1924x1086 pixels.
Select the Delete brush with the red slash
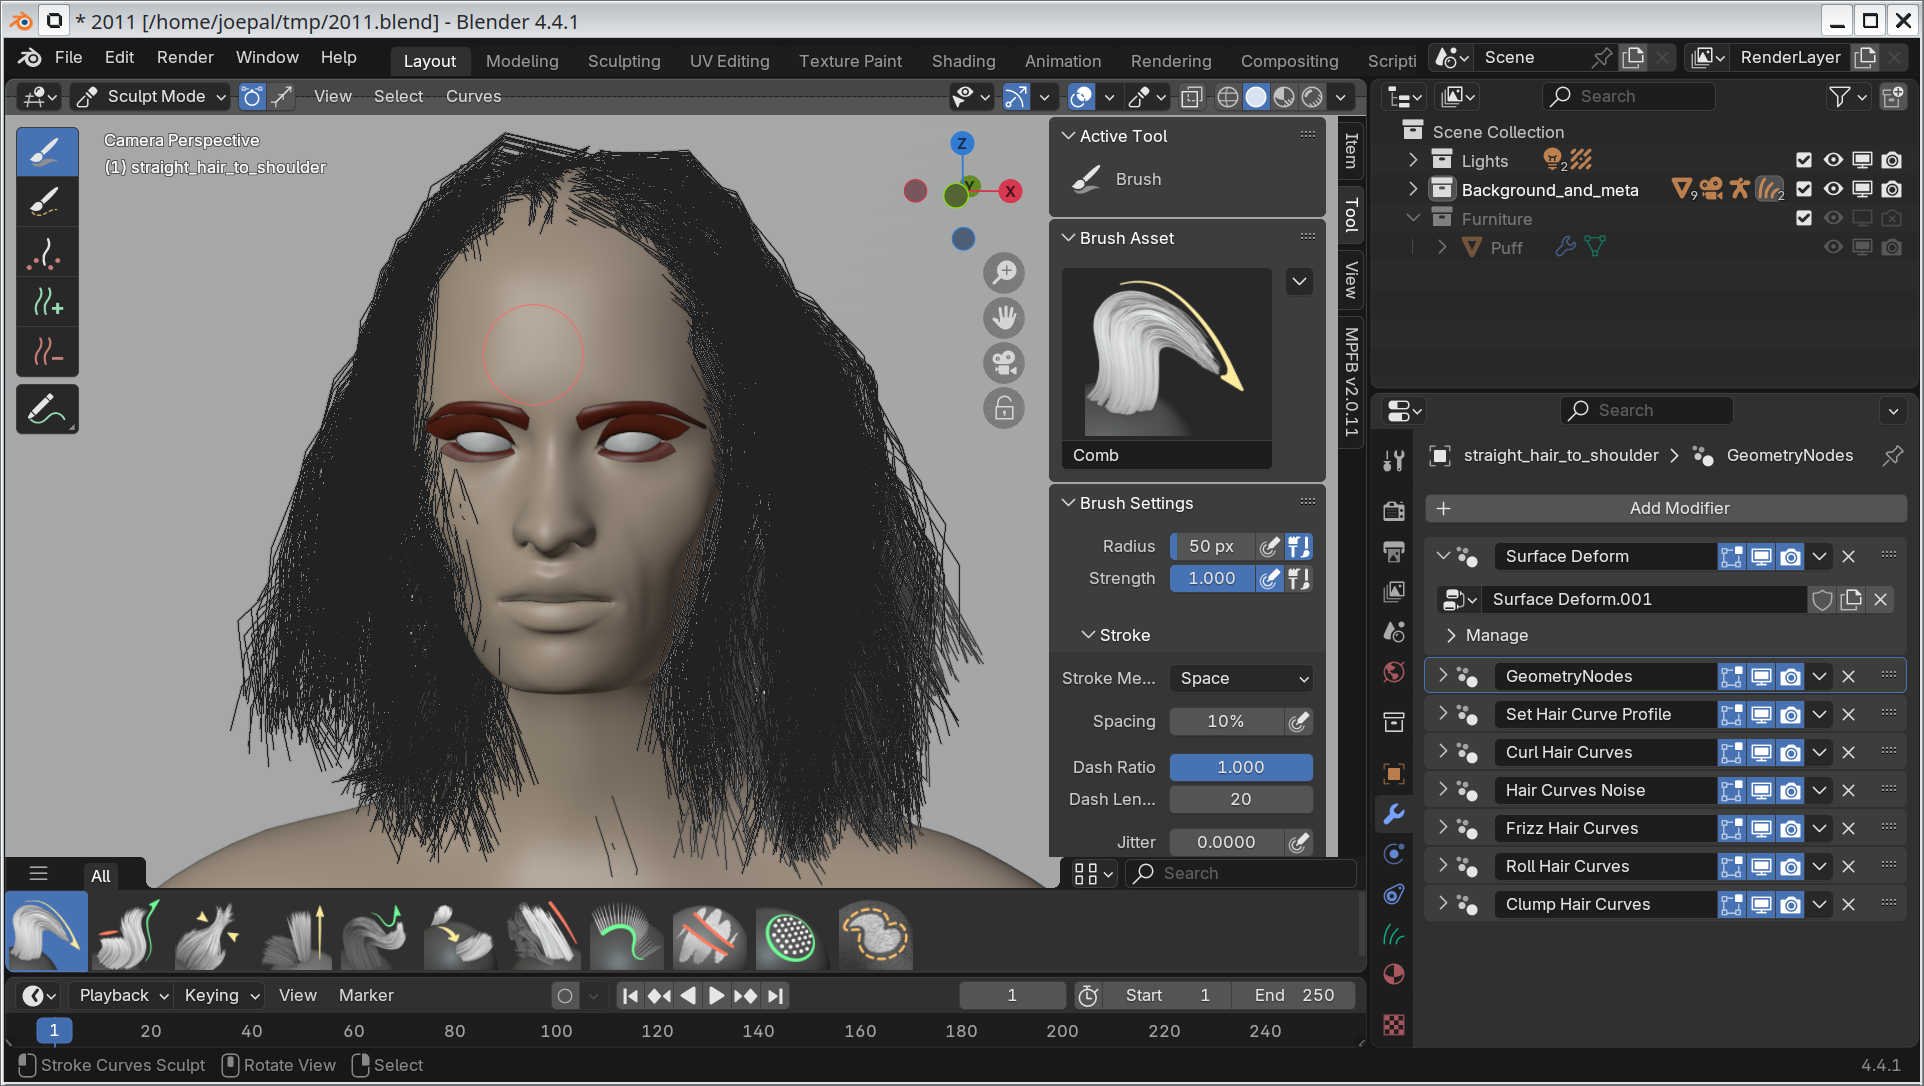[709, 936]
